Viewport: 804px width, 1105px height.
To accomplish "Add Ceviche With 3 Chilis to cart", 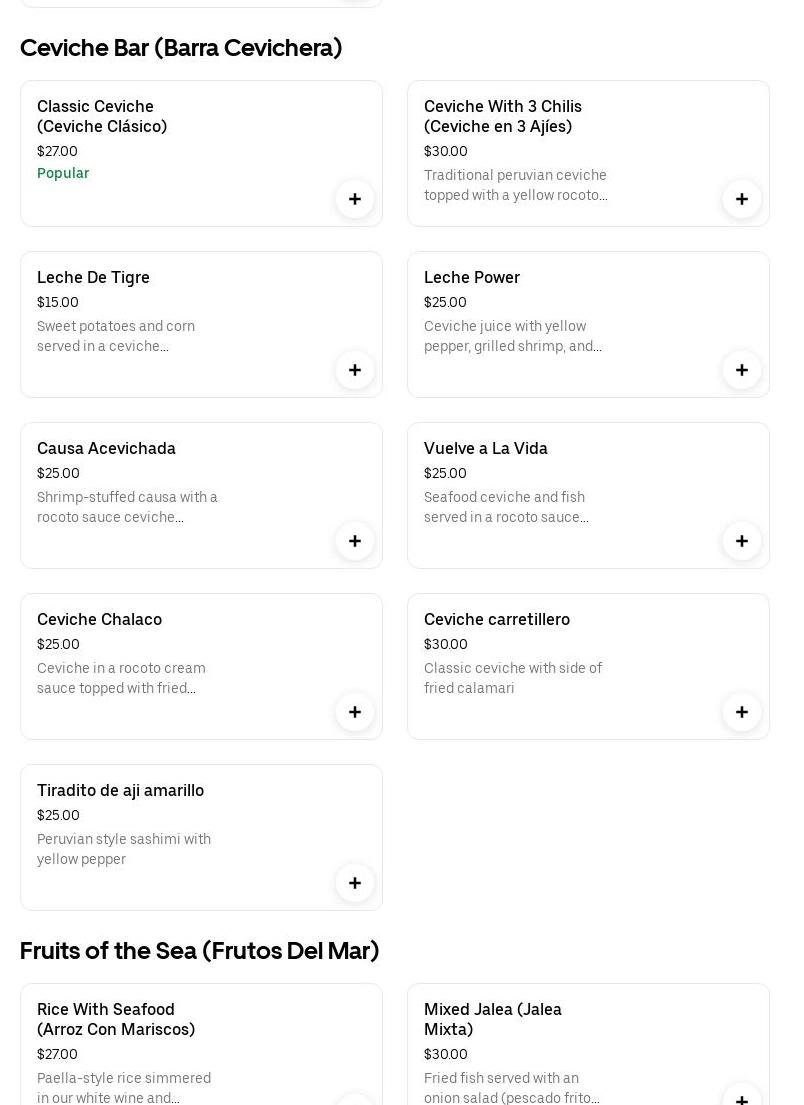I will click(742, 199).
